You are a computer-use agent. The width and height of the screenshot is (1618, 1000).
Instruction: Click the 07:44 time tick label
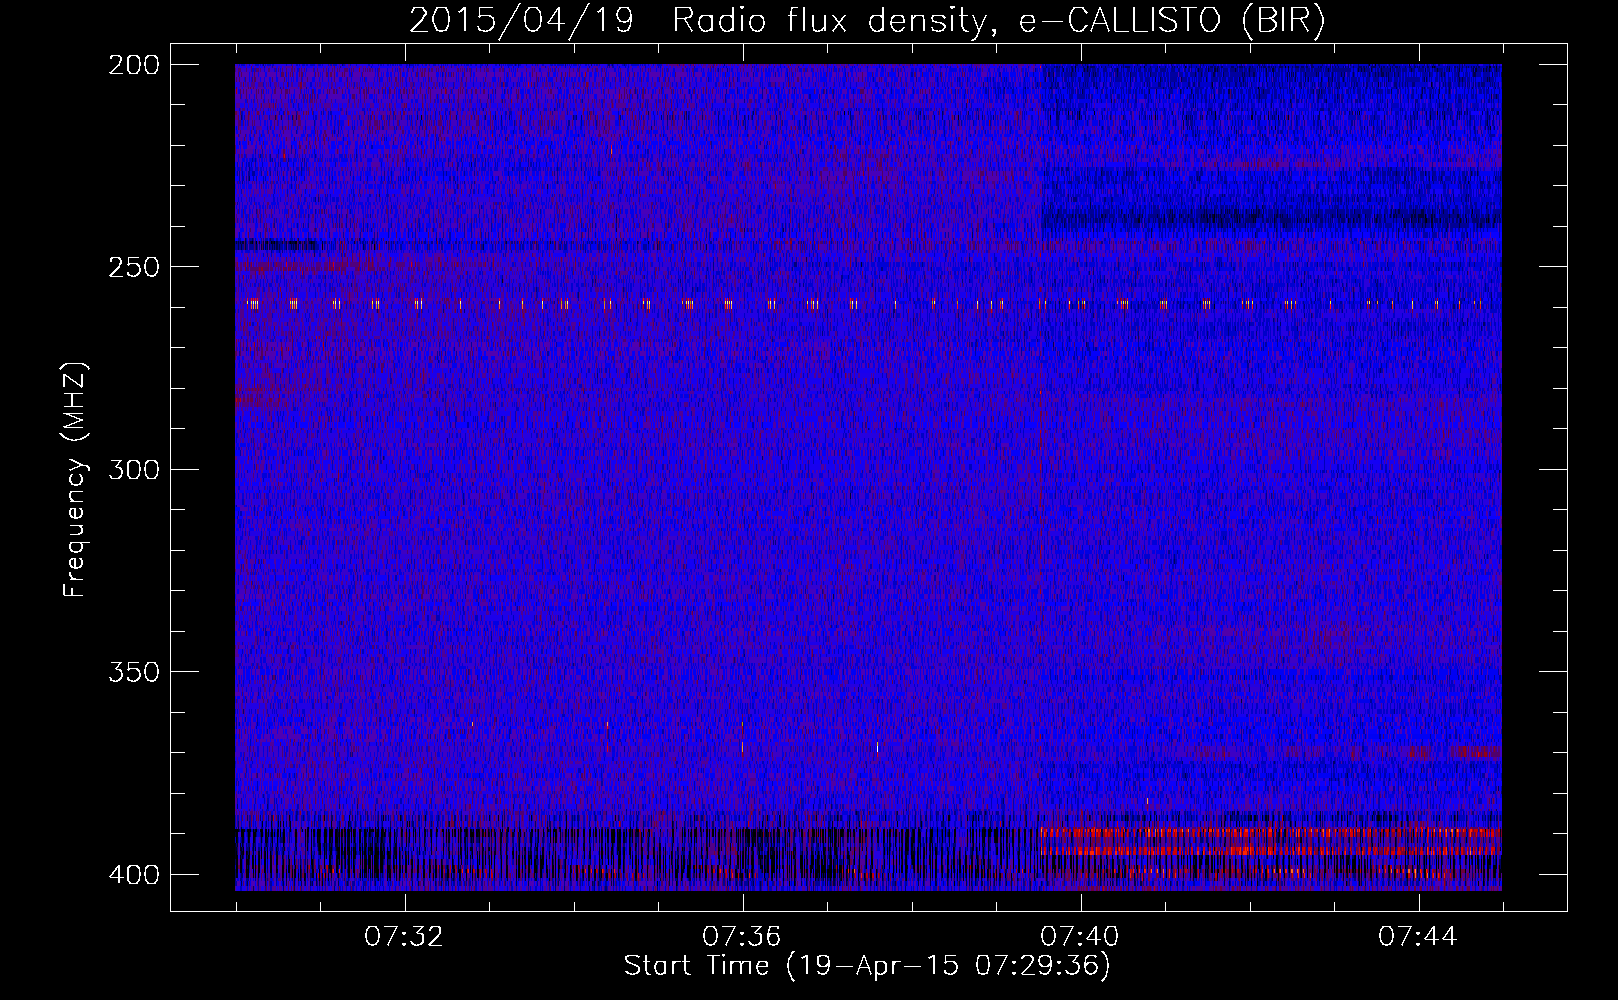1418,937
